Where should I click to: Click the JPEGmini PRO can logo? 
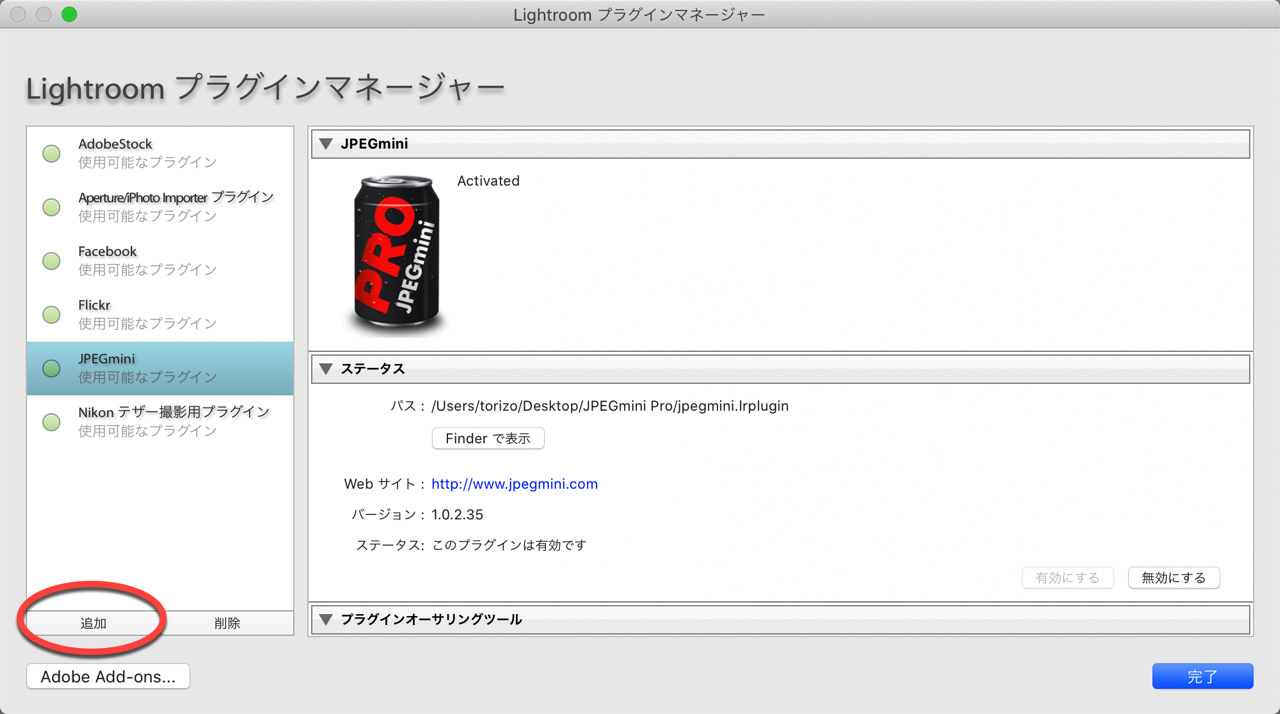tap(396, 254)
